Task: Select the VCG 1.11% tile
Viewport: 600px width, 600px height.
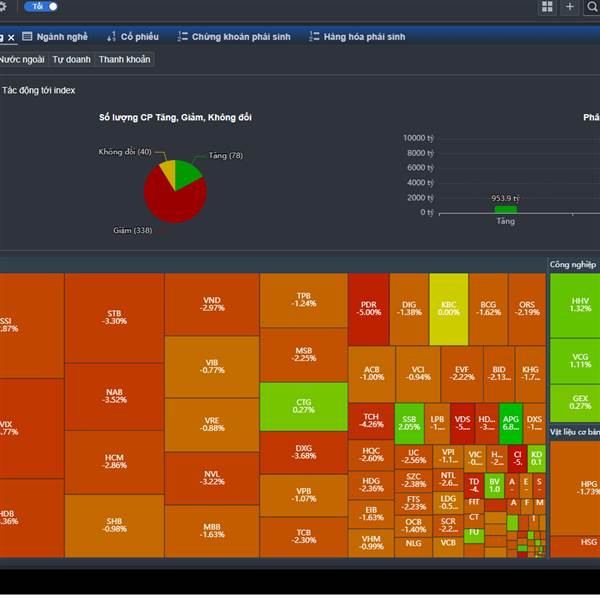Action: tap(575, 361)
